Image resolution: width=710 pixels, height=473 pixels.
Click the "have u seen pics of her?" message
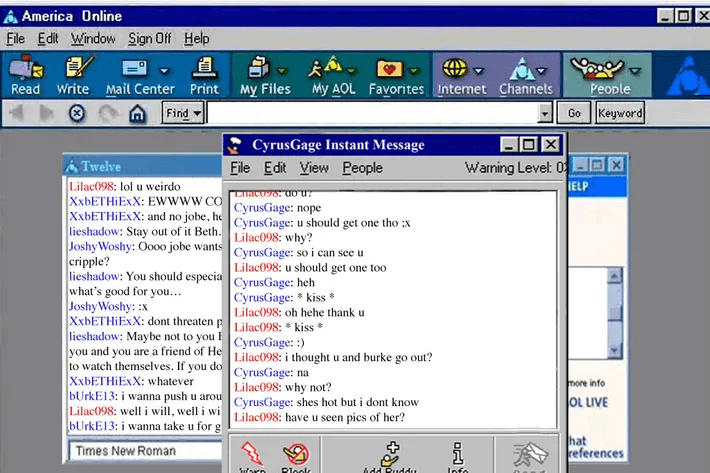click(345, 417)
